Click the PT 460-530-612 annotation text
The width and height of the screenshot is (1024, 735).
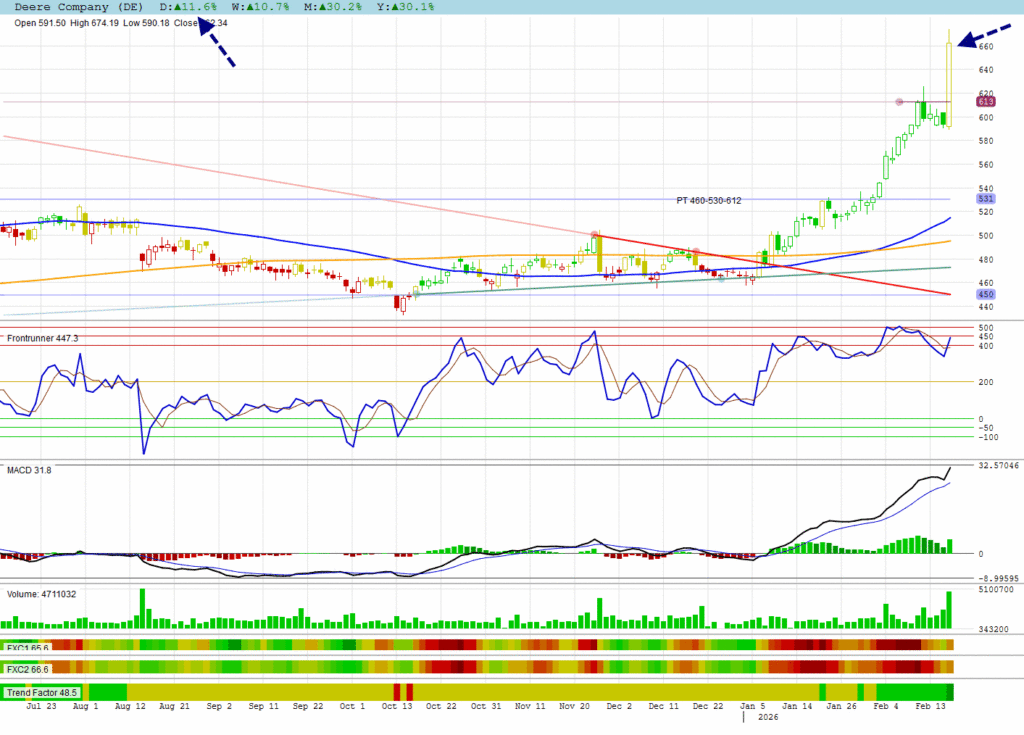(708, 201)
